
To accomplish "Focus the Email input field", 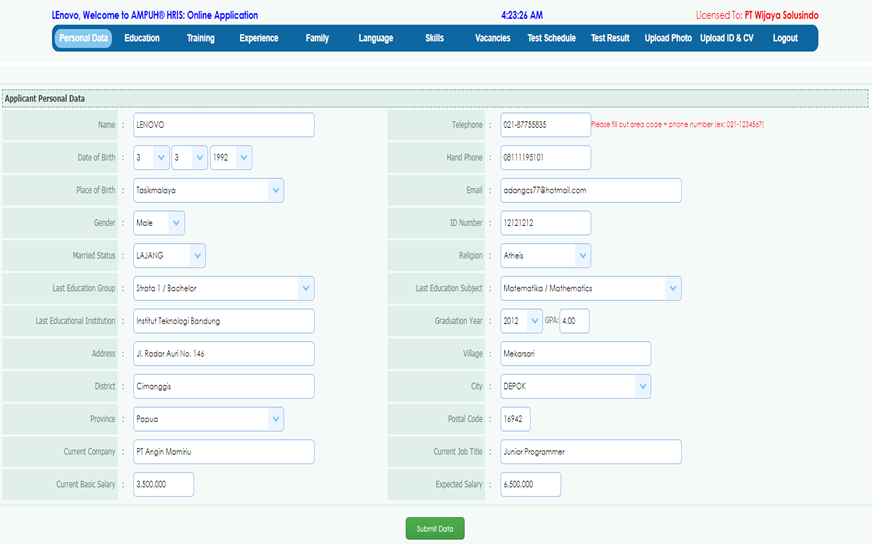I will coord(590,190).
